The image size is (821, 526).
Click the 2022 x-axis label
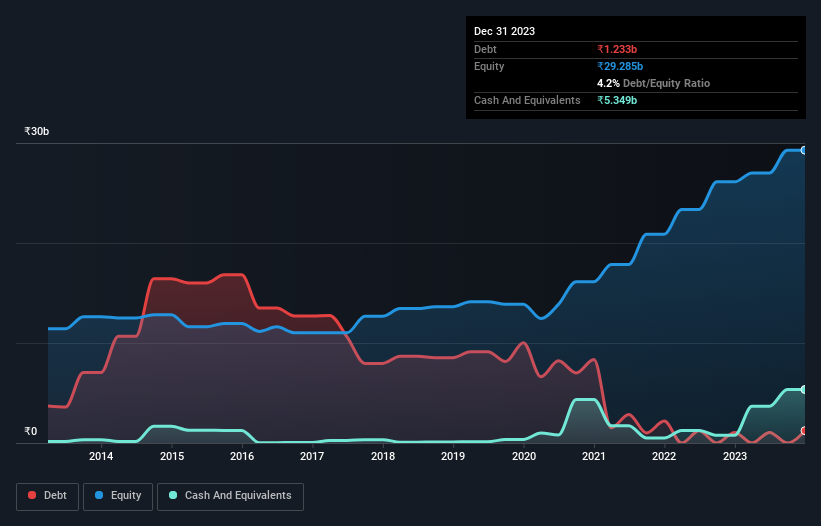(x=664, y=456)
